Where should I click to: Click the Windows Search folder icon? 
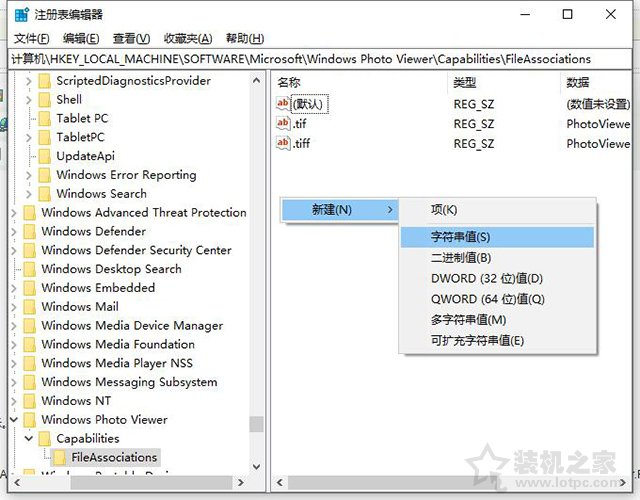(44, 193)
